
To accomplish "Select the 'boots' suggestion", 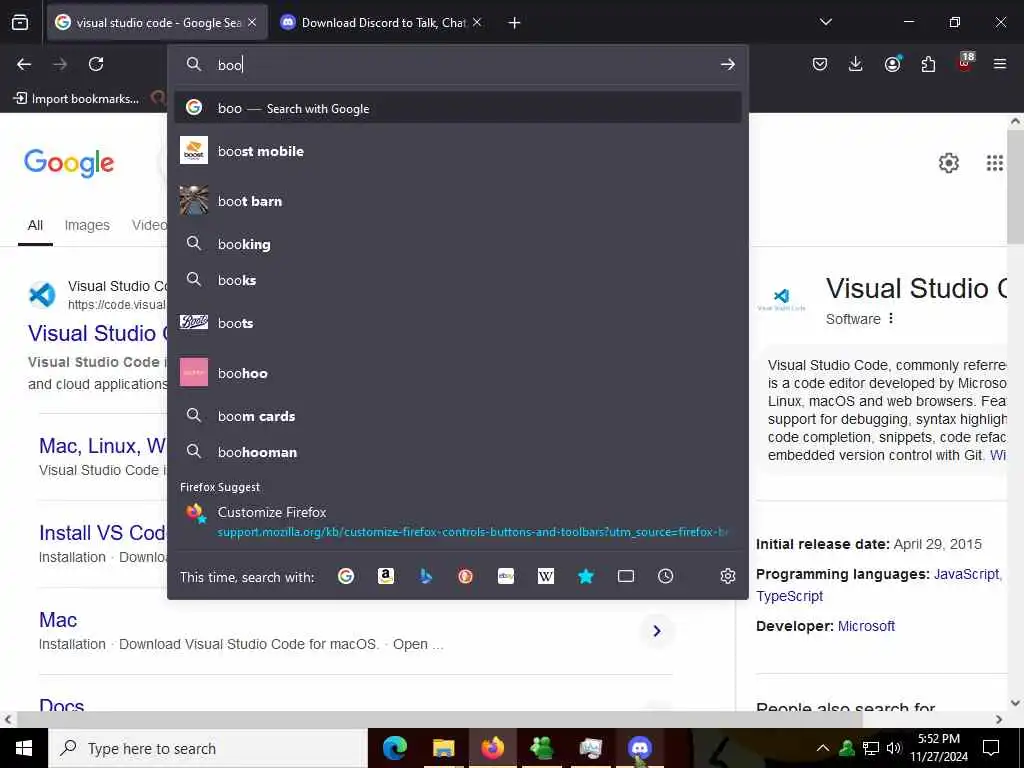I will point(457,323).
